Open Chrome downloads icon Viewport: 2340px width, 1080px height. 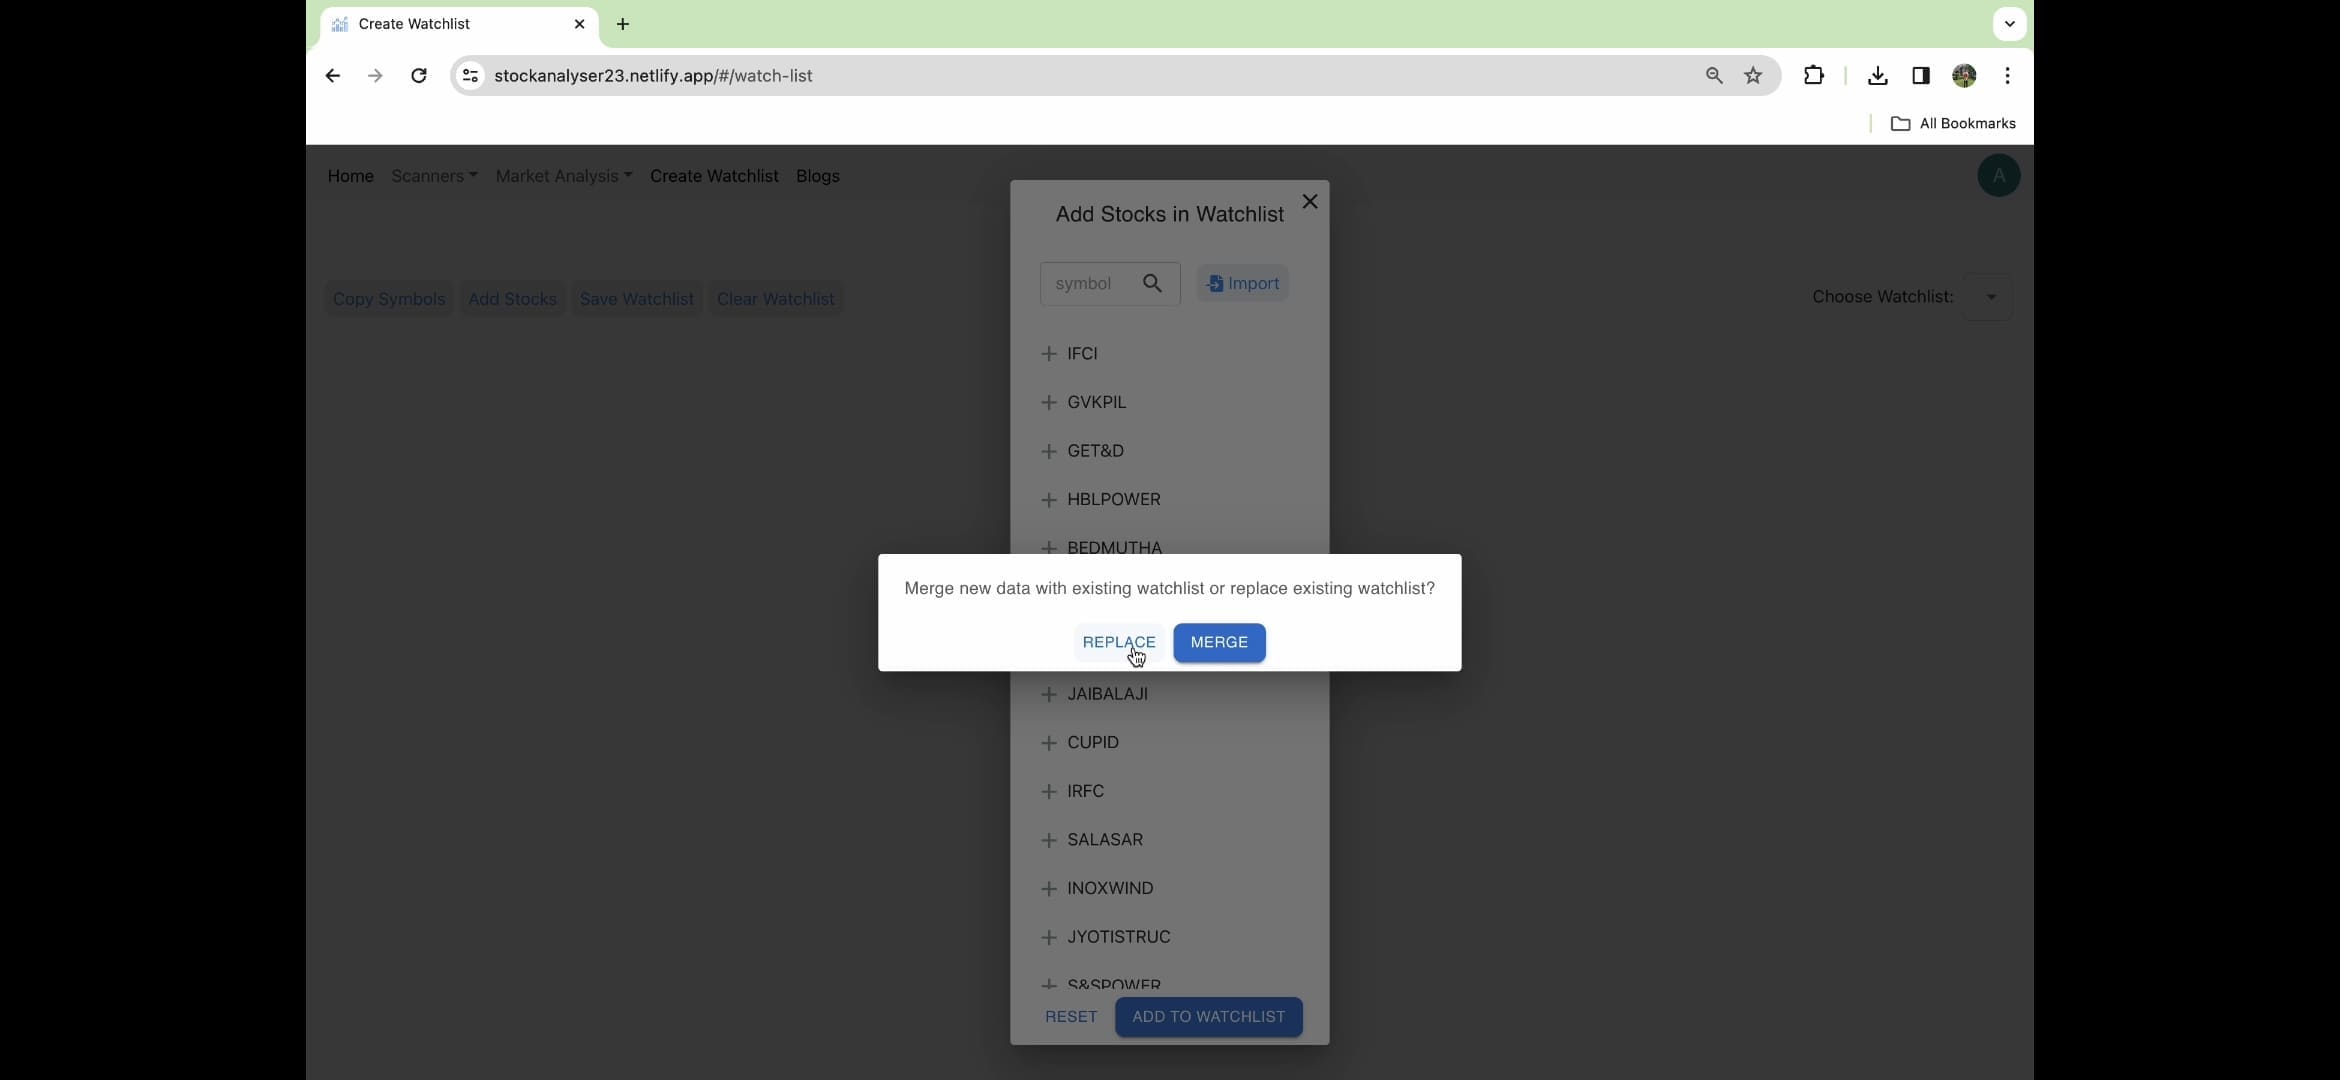point(1877,76)
